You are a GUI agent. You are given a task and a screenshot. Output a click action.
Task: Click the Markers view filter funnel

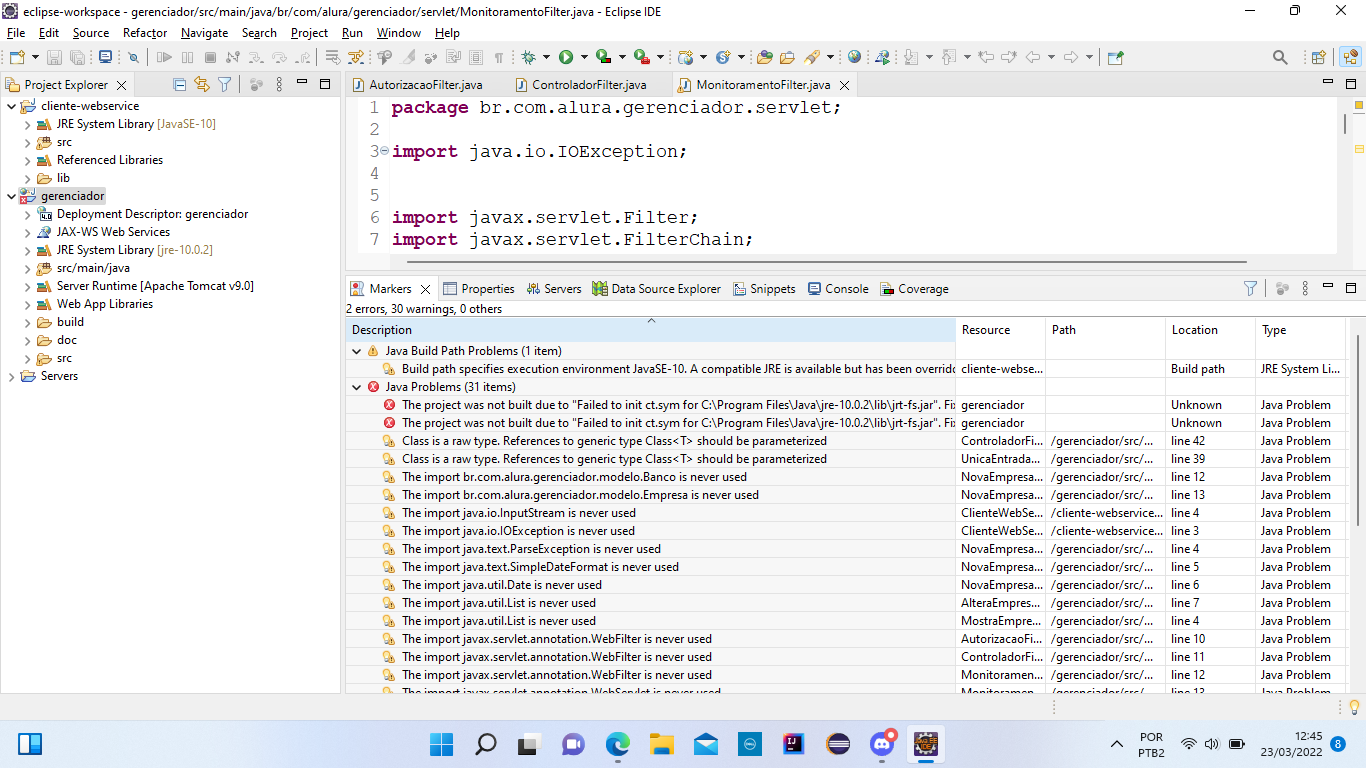[1250, 288]
